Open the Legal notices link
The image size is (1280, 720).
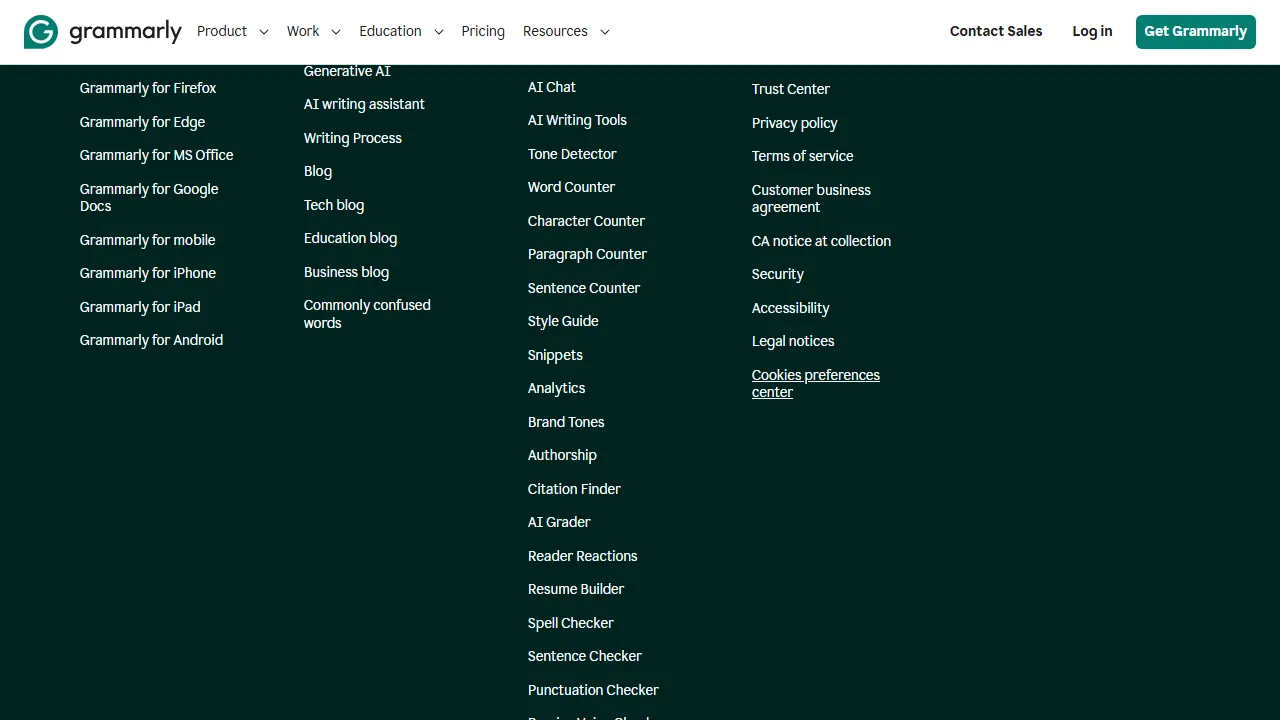(x=793, y=341)
